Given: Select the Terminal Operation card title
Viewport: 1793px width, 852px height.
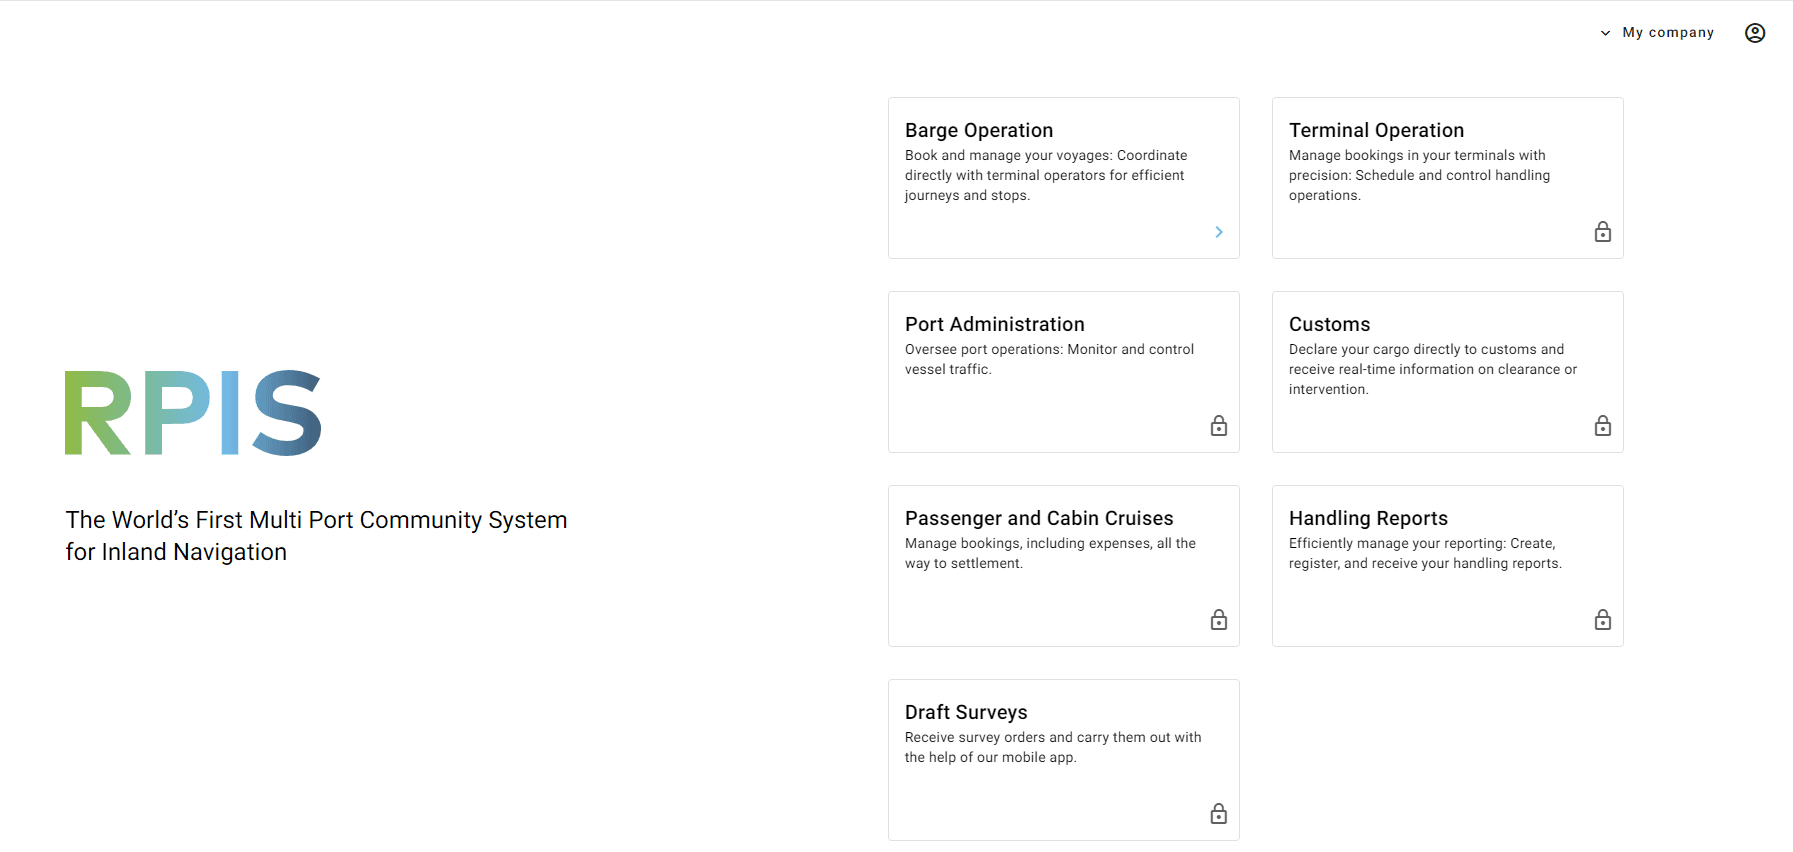Looking at the screenshot, I should point(1376,130).
